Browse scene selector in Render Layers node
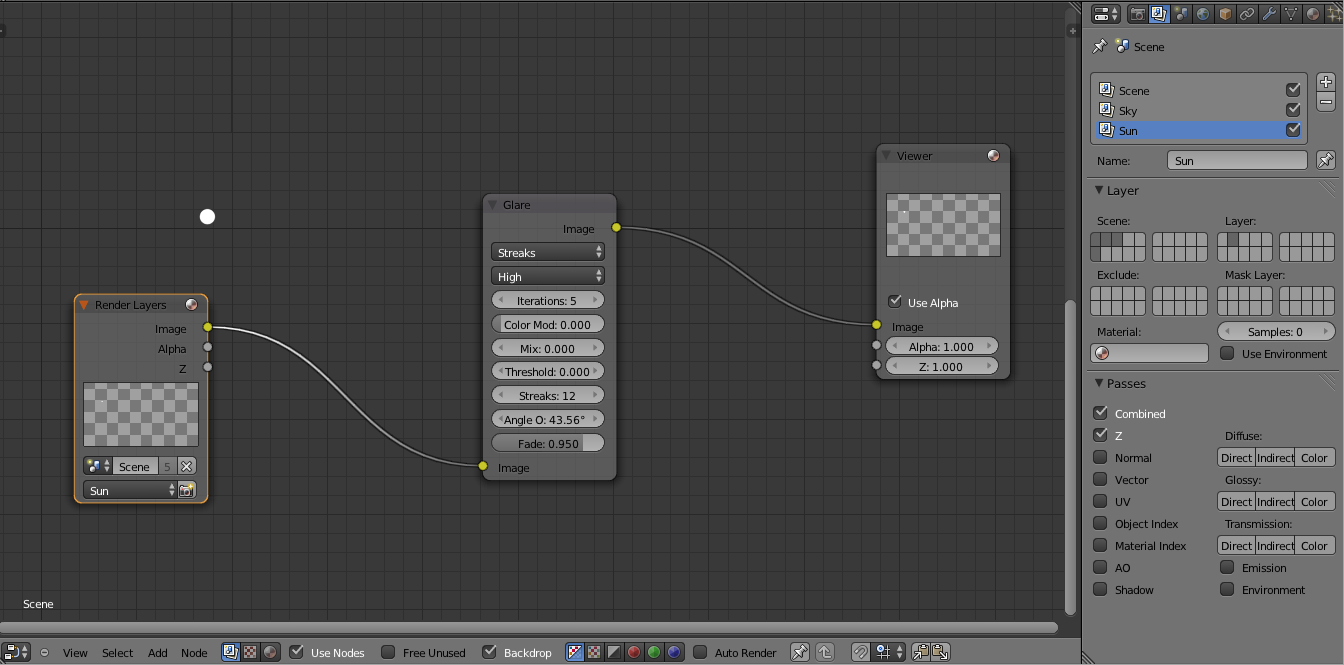Screen dimensions: 1344x665 click(x=97, y=466)
